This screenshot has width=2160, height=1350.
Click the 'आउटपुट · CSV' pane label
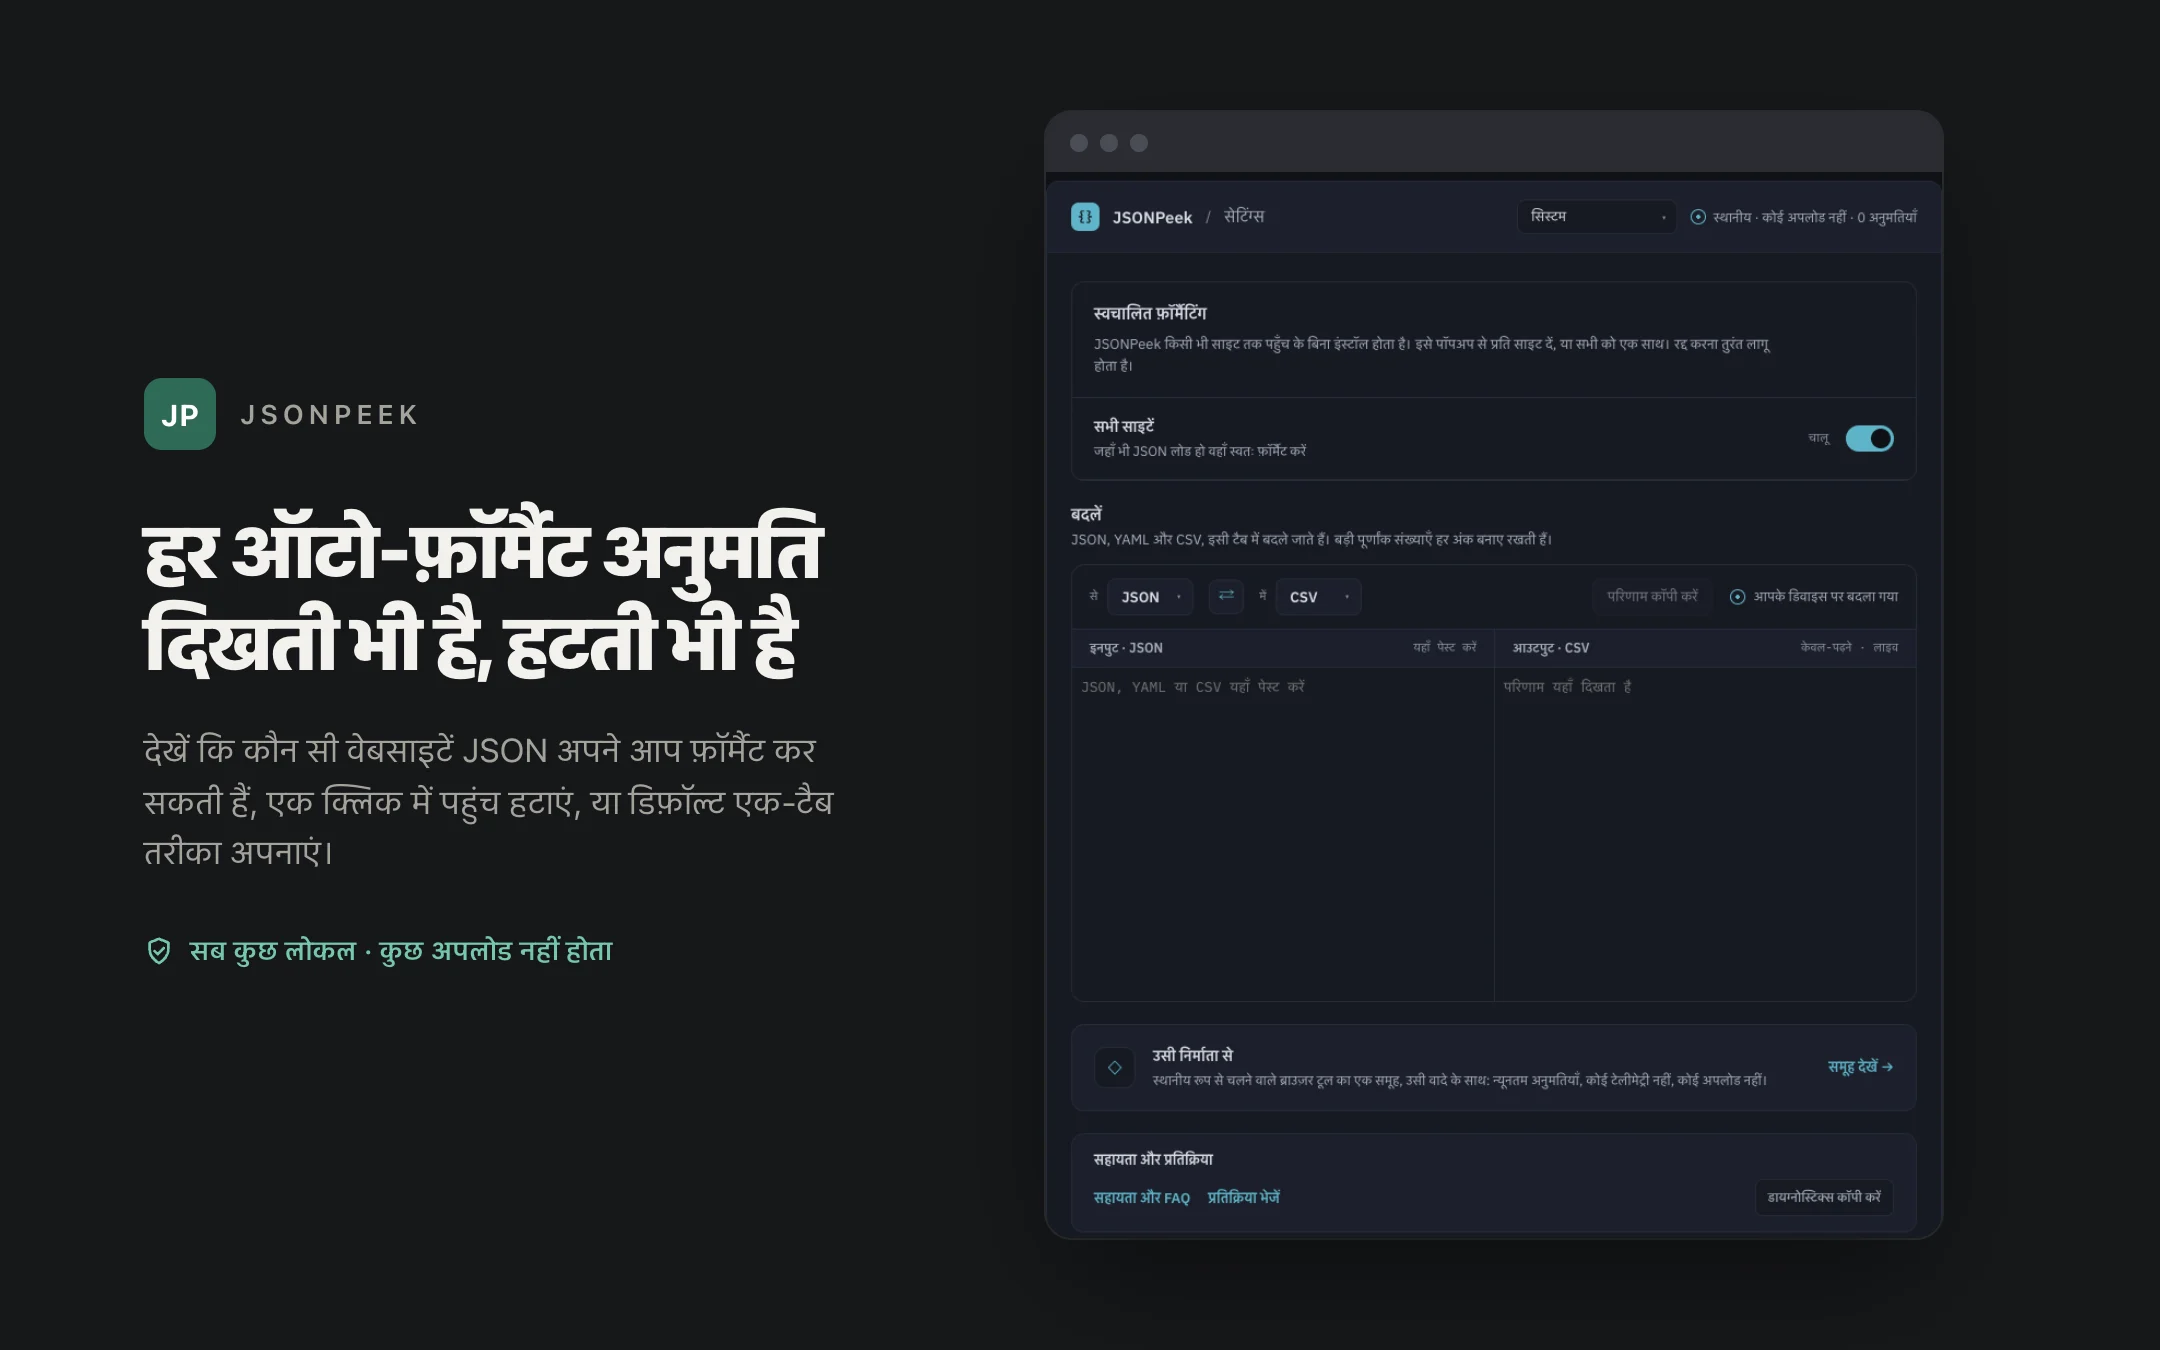click(1551, 648)
